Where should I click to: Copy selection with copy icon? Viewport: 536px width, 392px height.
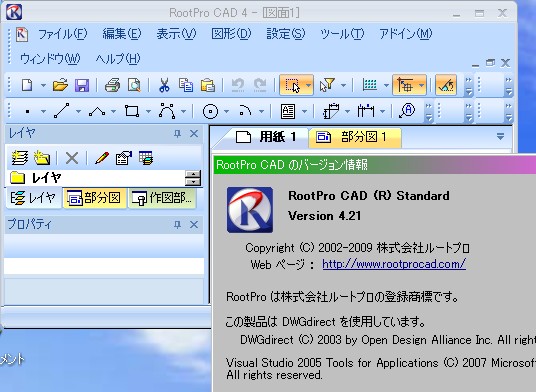coord(186,85)
